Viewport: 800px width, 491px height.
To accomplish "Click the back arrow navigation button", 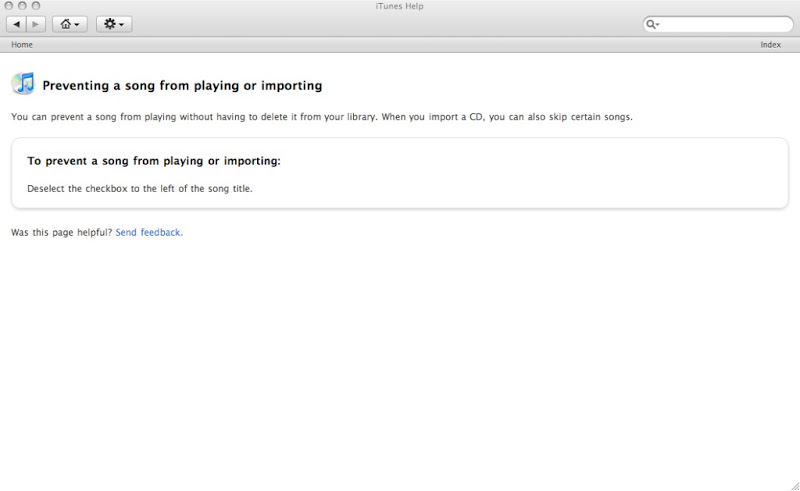I will pos(17,24).
